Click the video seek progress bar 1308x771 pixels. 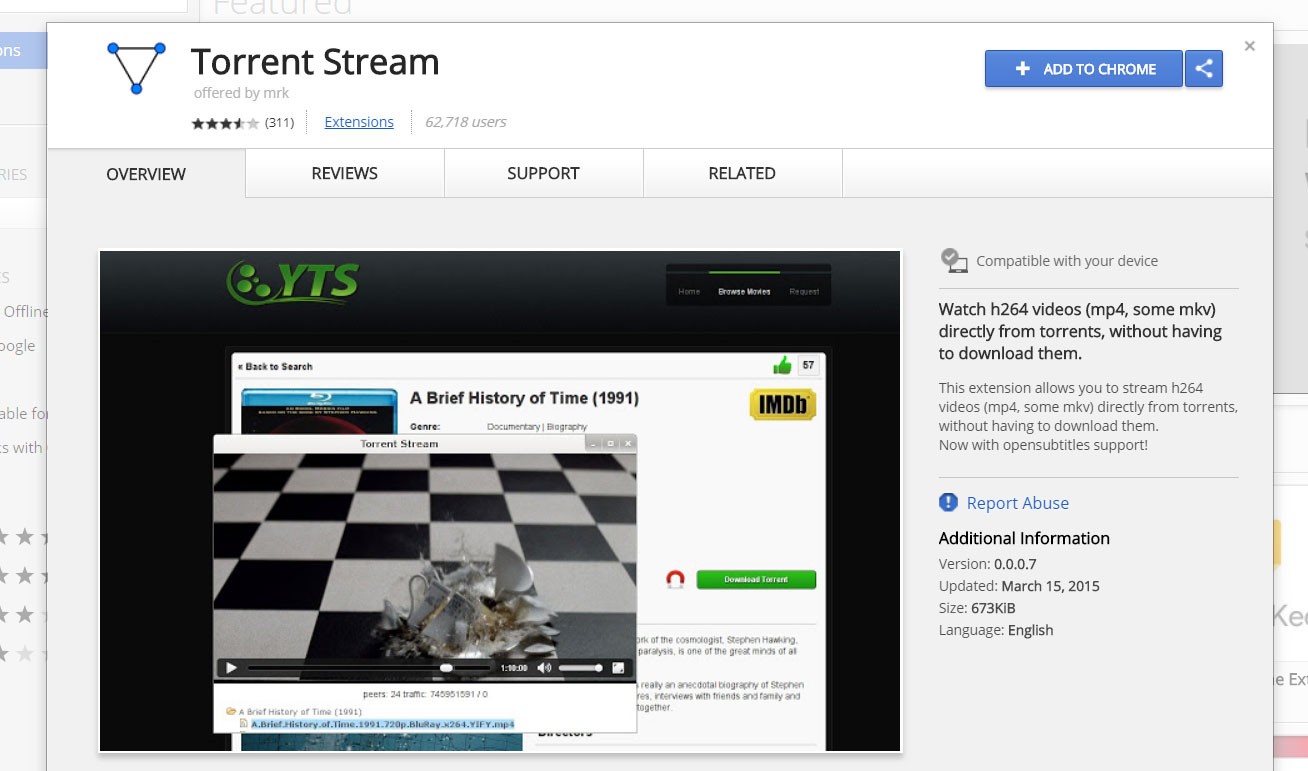(x=368, y=668)
